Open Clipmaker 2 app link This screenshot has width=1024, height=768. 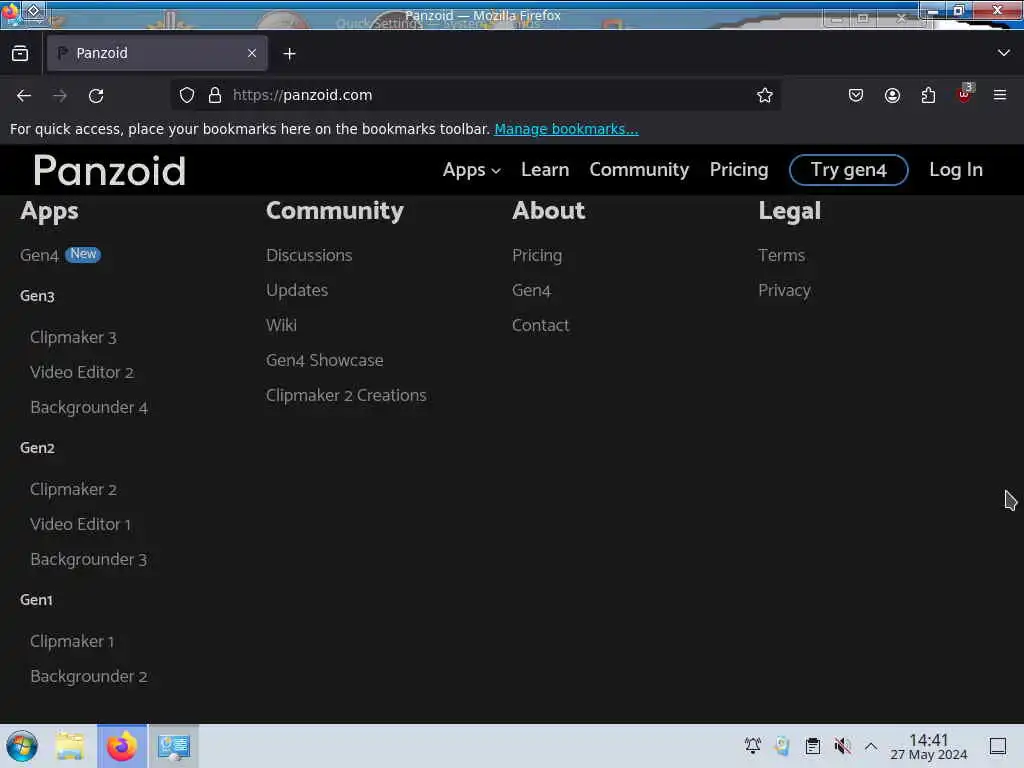[x=73, y=490]
